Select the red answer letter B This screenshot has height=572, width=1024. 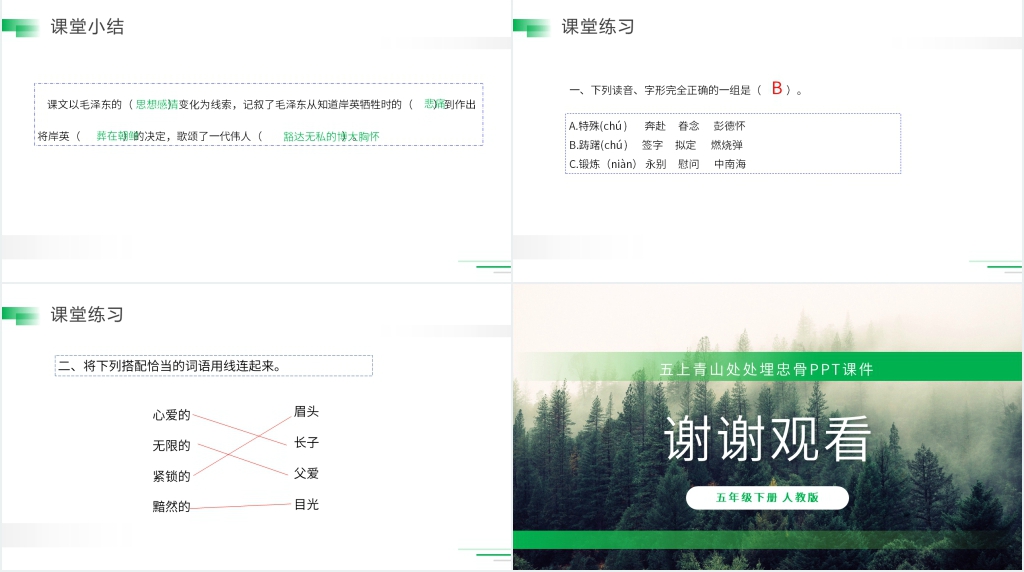[x=776, y=88]
